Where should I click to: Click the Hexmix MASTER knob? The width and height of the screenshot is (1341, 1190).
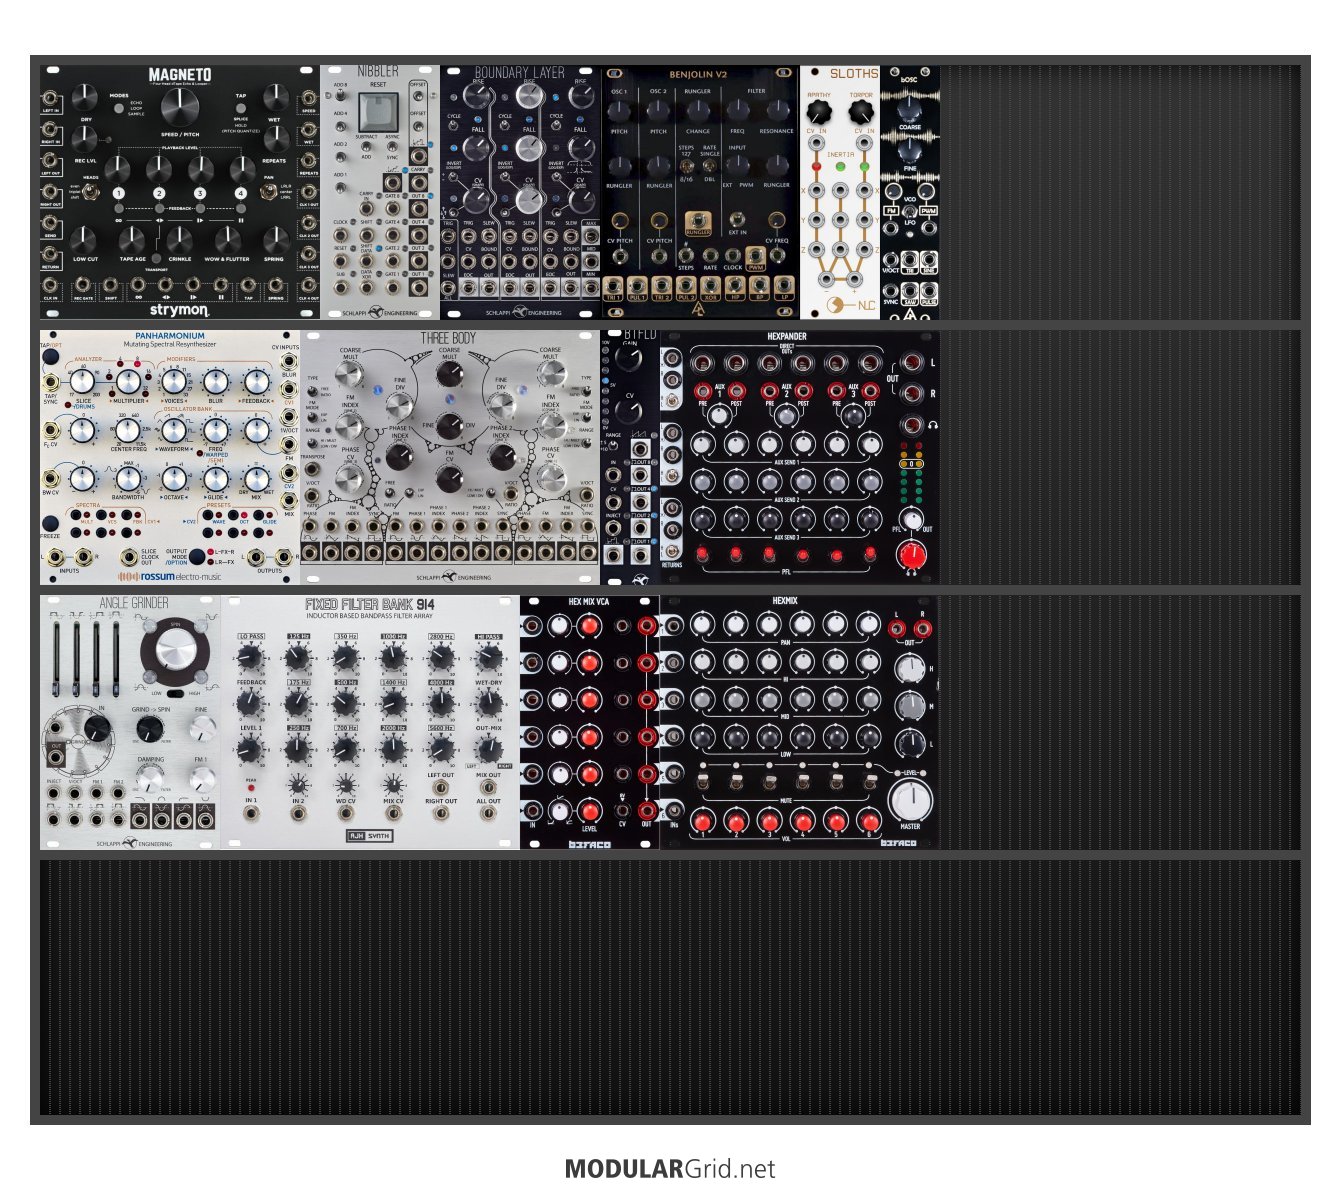(910, 799)
